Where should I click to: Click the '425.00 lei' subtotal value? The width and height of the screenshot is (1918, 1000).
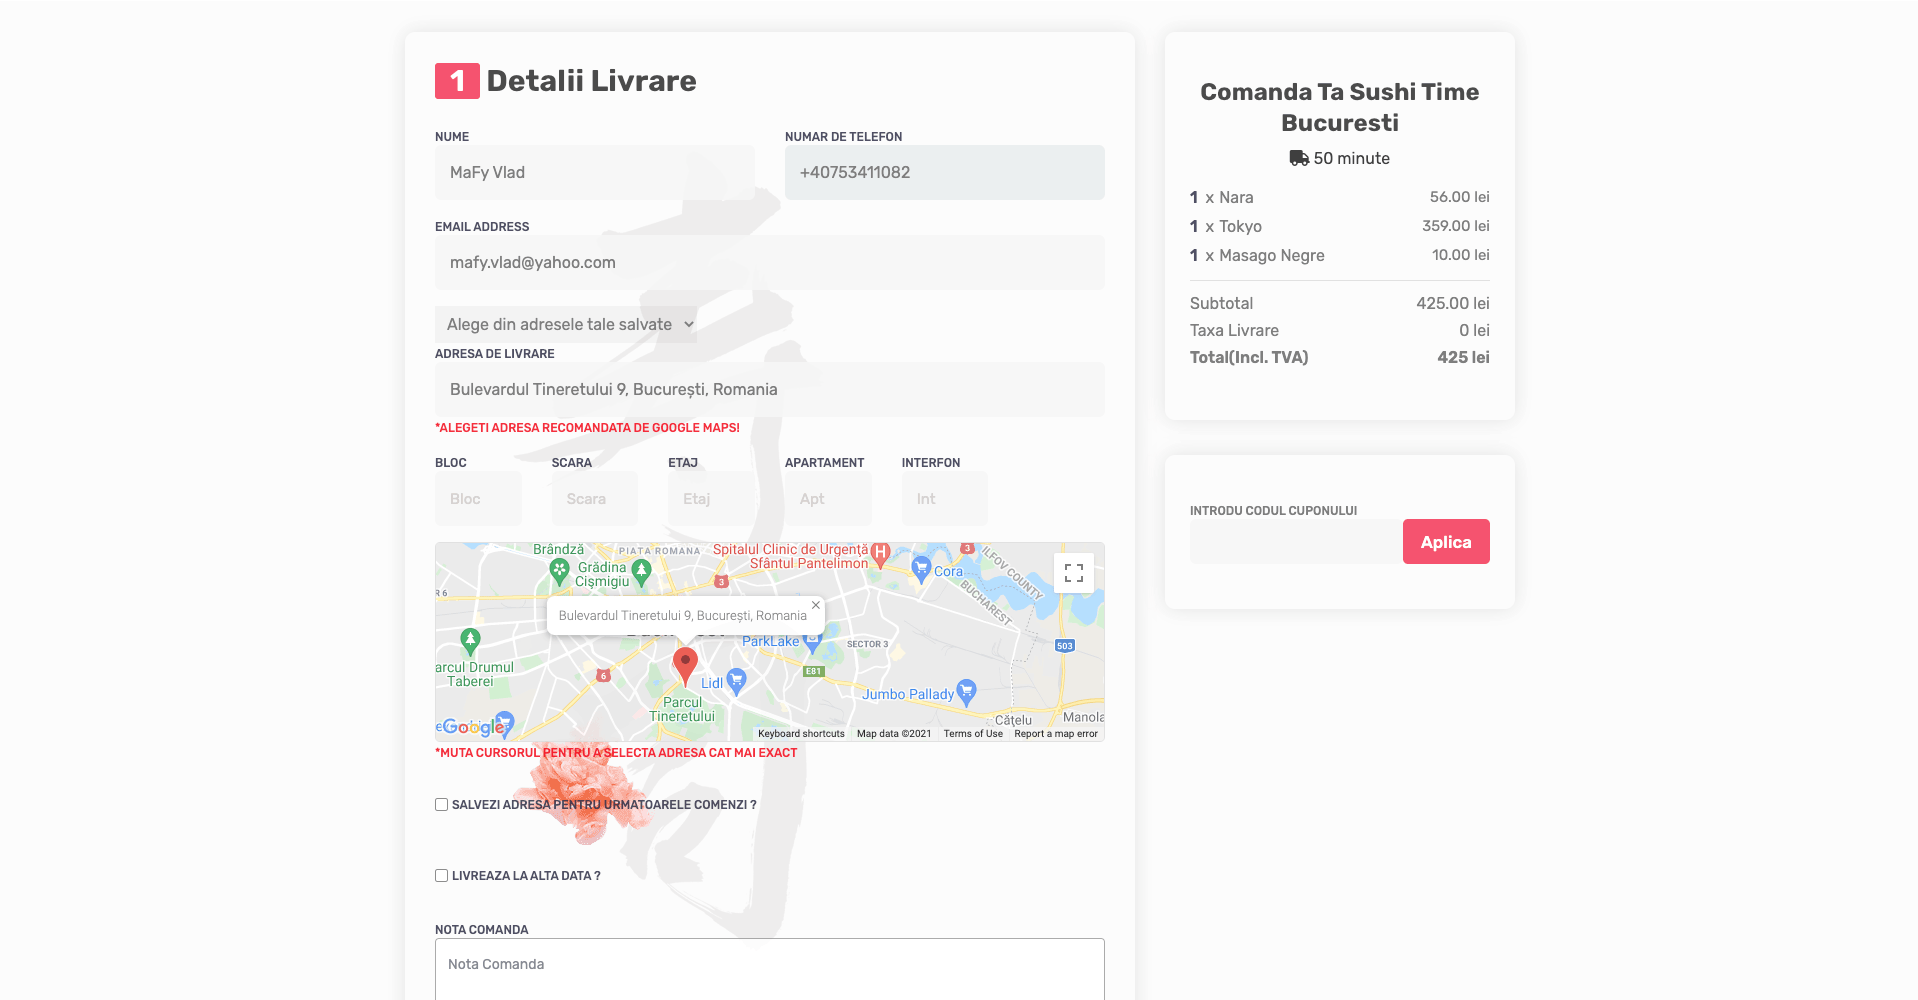[x=1453, y=304]
